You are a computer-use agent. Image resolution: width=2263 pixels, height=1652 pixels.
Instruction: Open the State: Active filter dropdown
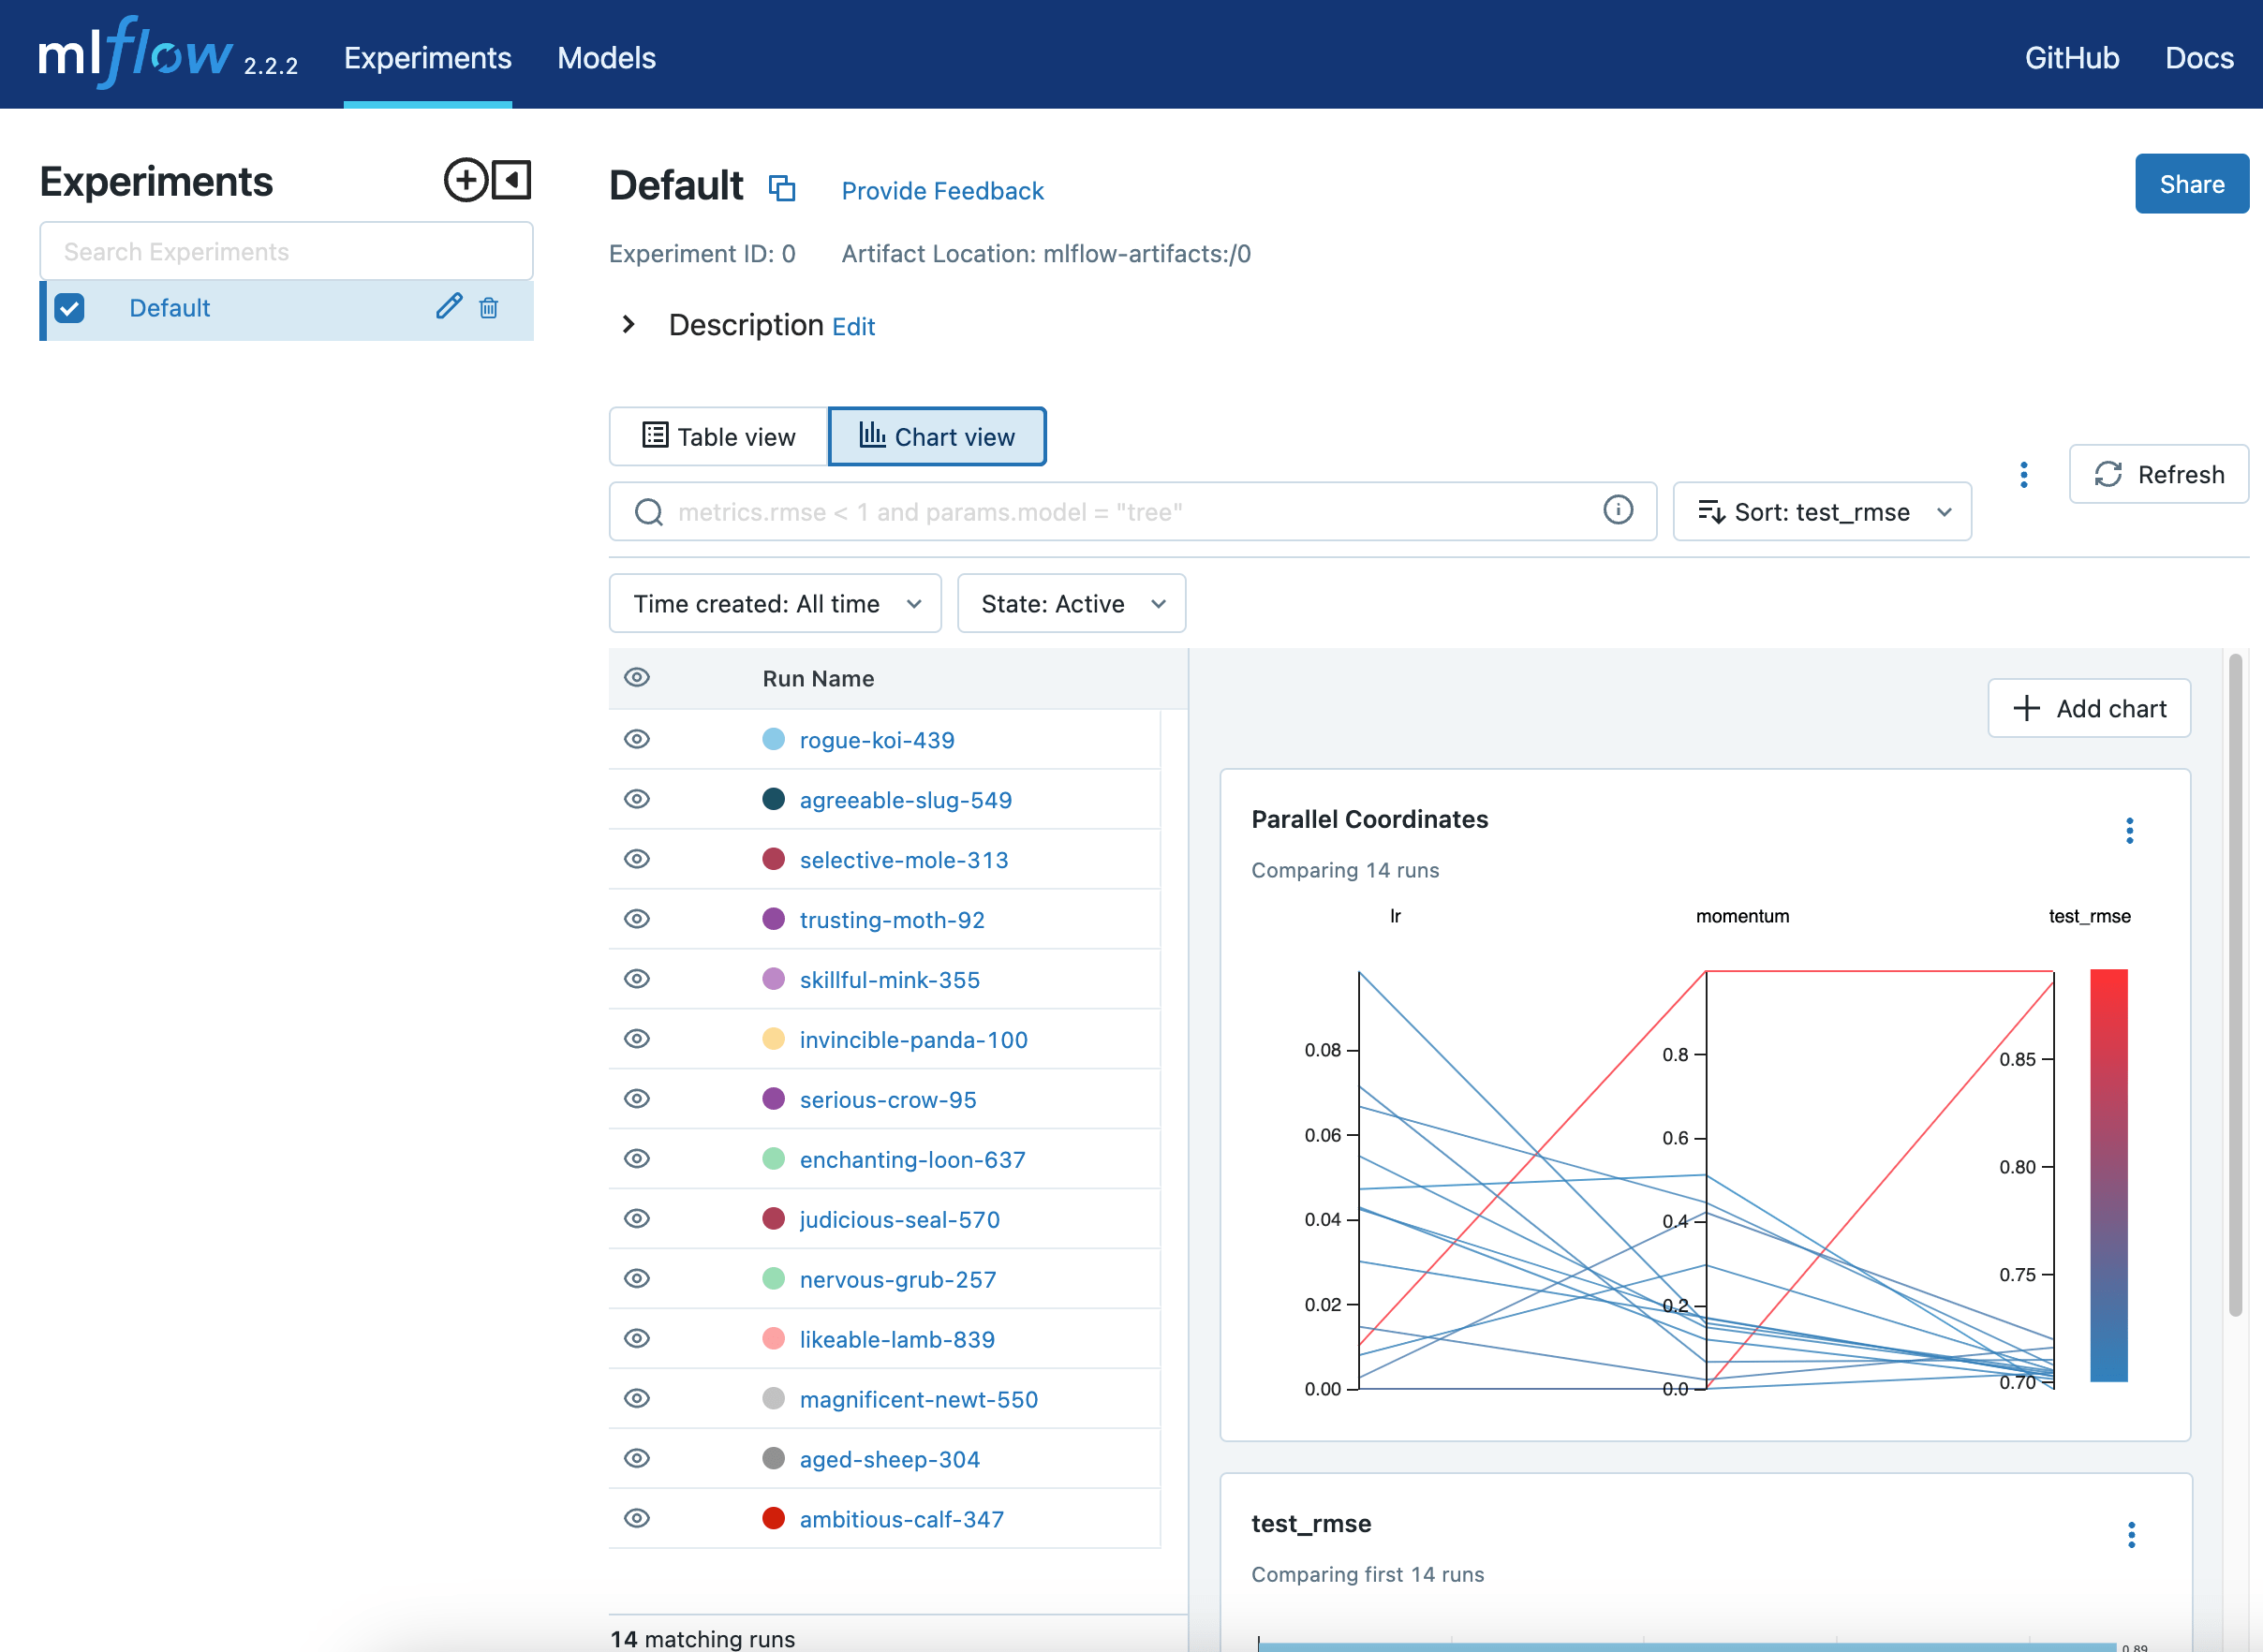[1070, 603]
